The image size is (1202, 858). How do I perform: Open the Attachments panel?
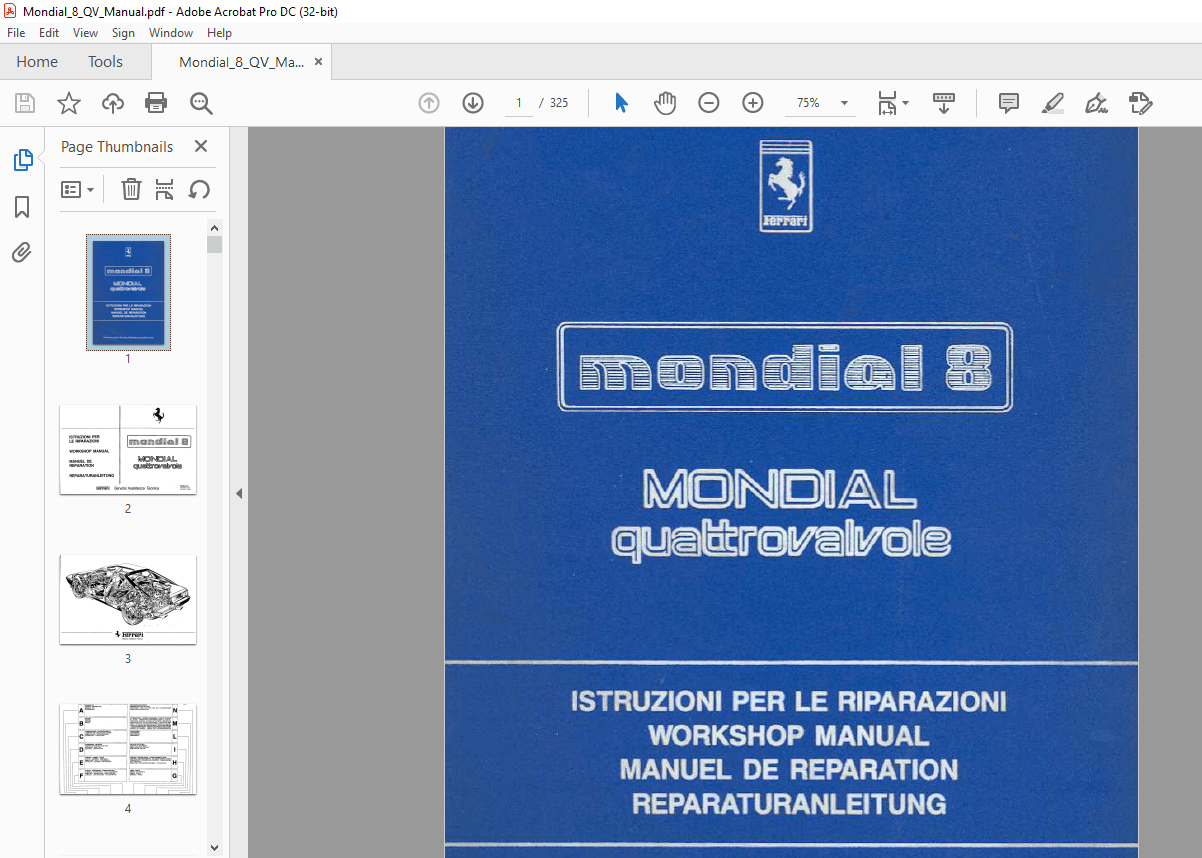coord(22,252)
